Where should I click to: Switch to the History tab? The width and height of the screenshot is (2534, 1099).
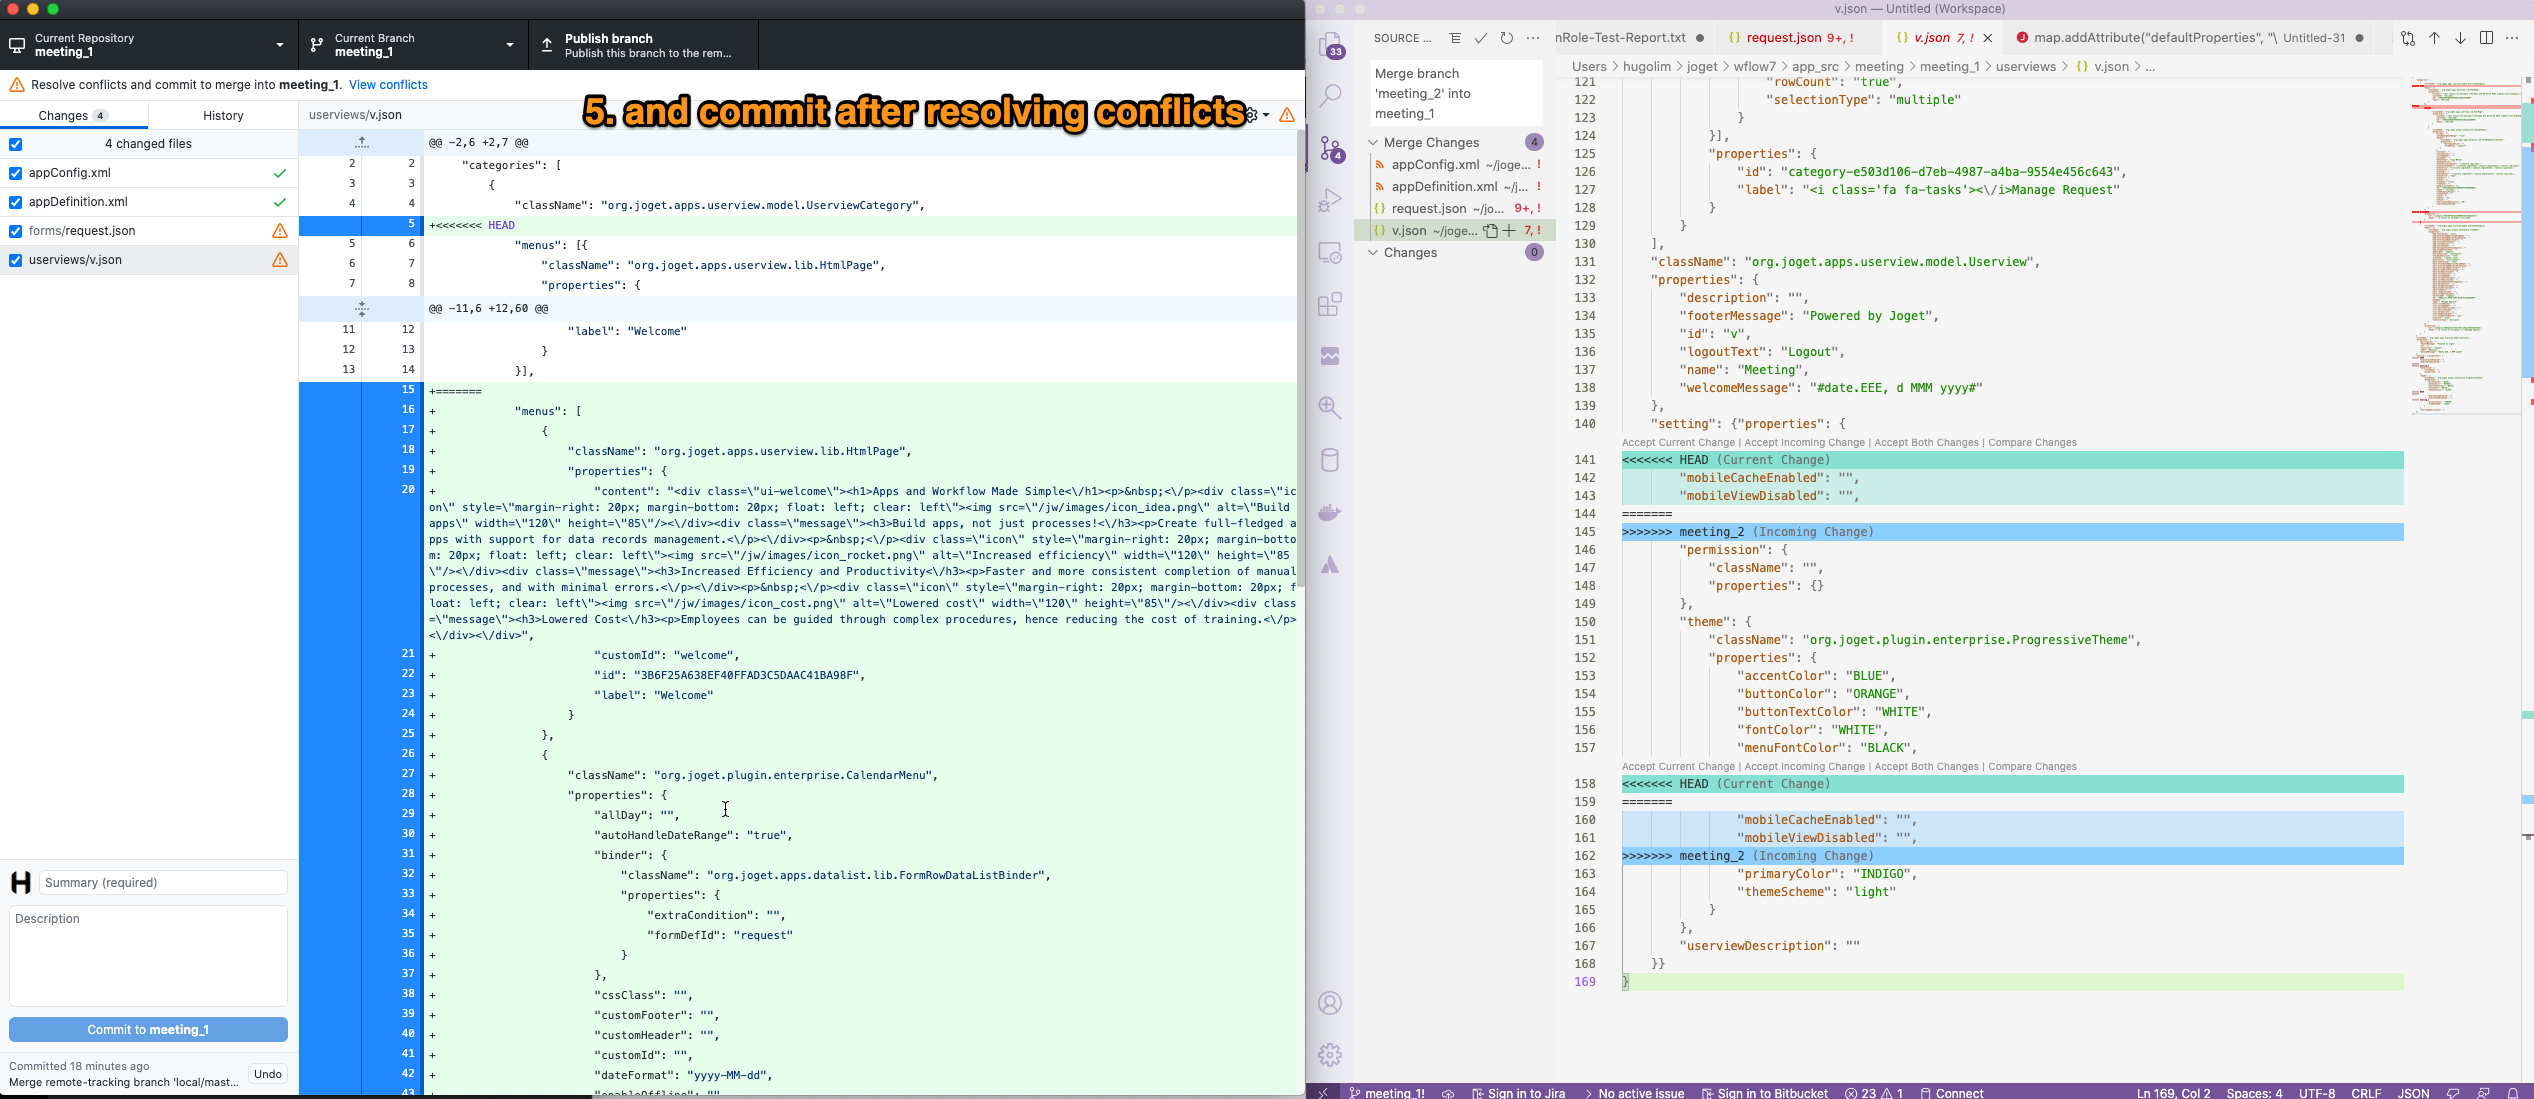pos(223,116)
